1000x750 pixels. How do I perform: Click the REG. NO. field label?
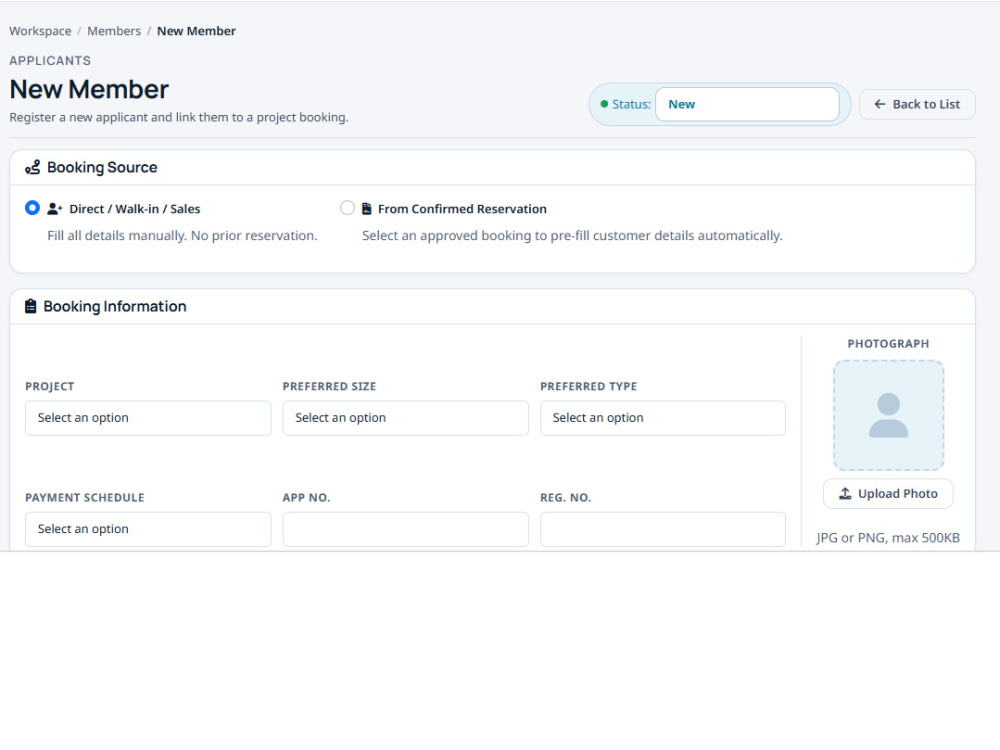point(565,497)
